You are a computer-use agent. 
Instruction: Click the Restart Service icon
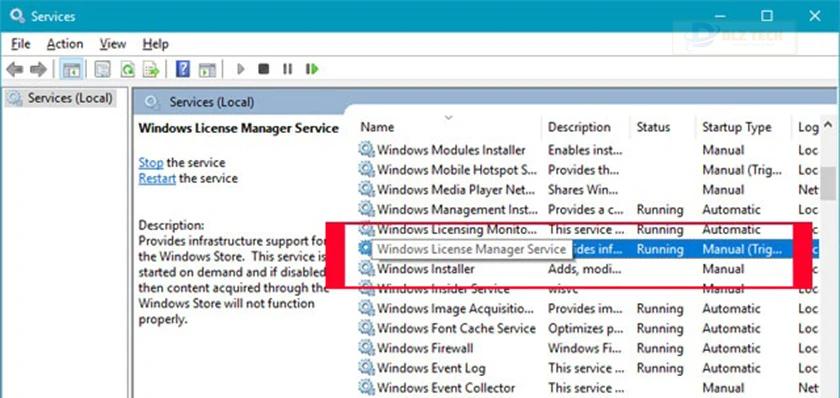pos(312,69)
